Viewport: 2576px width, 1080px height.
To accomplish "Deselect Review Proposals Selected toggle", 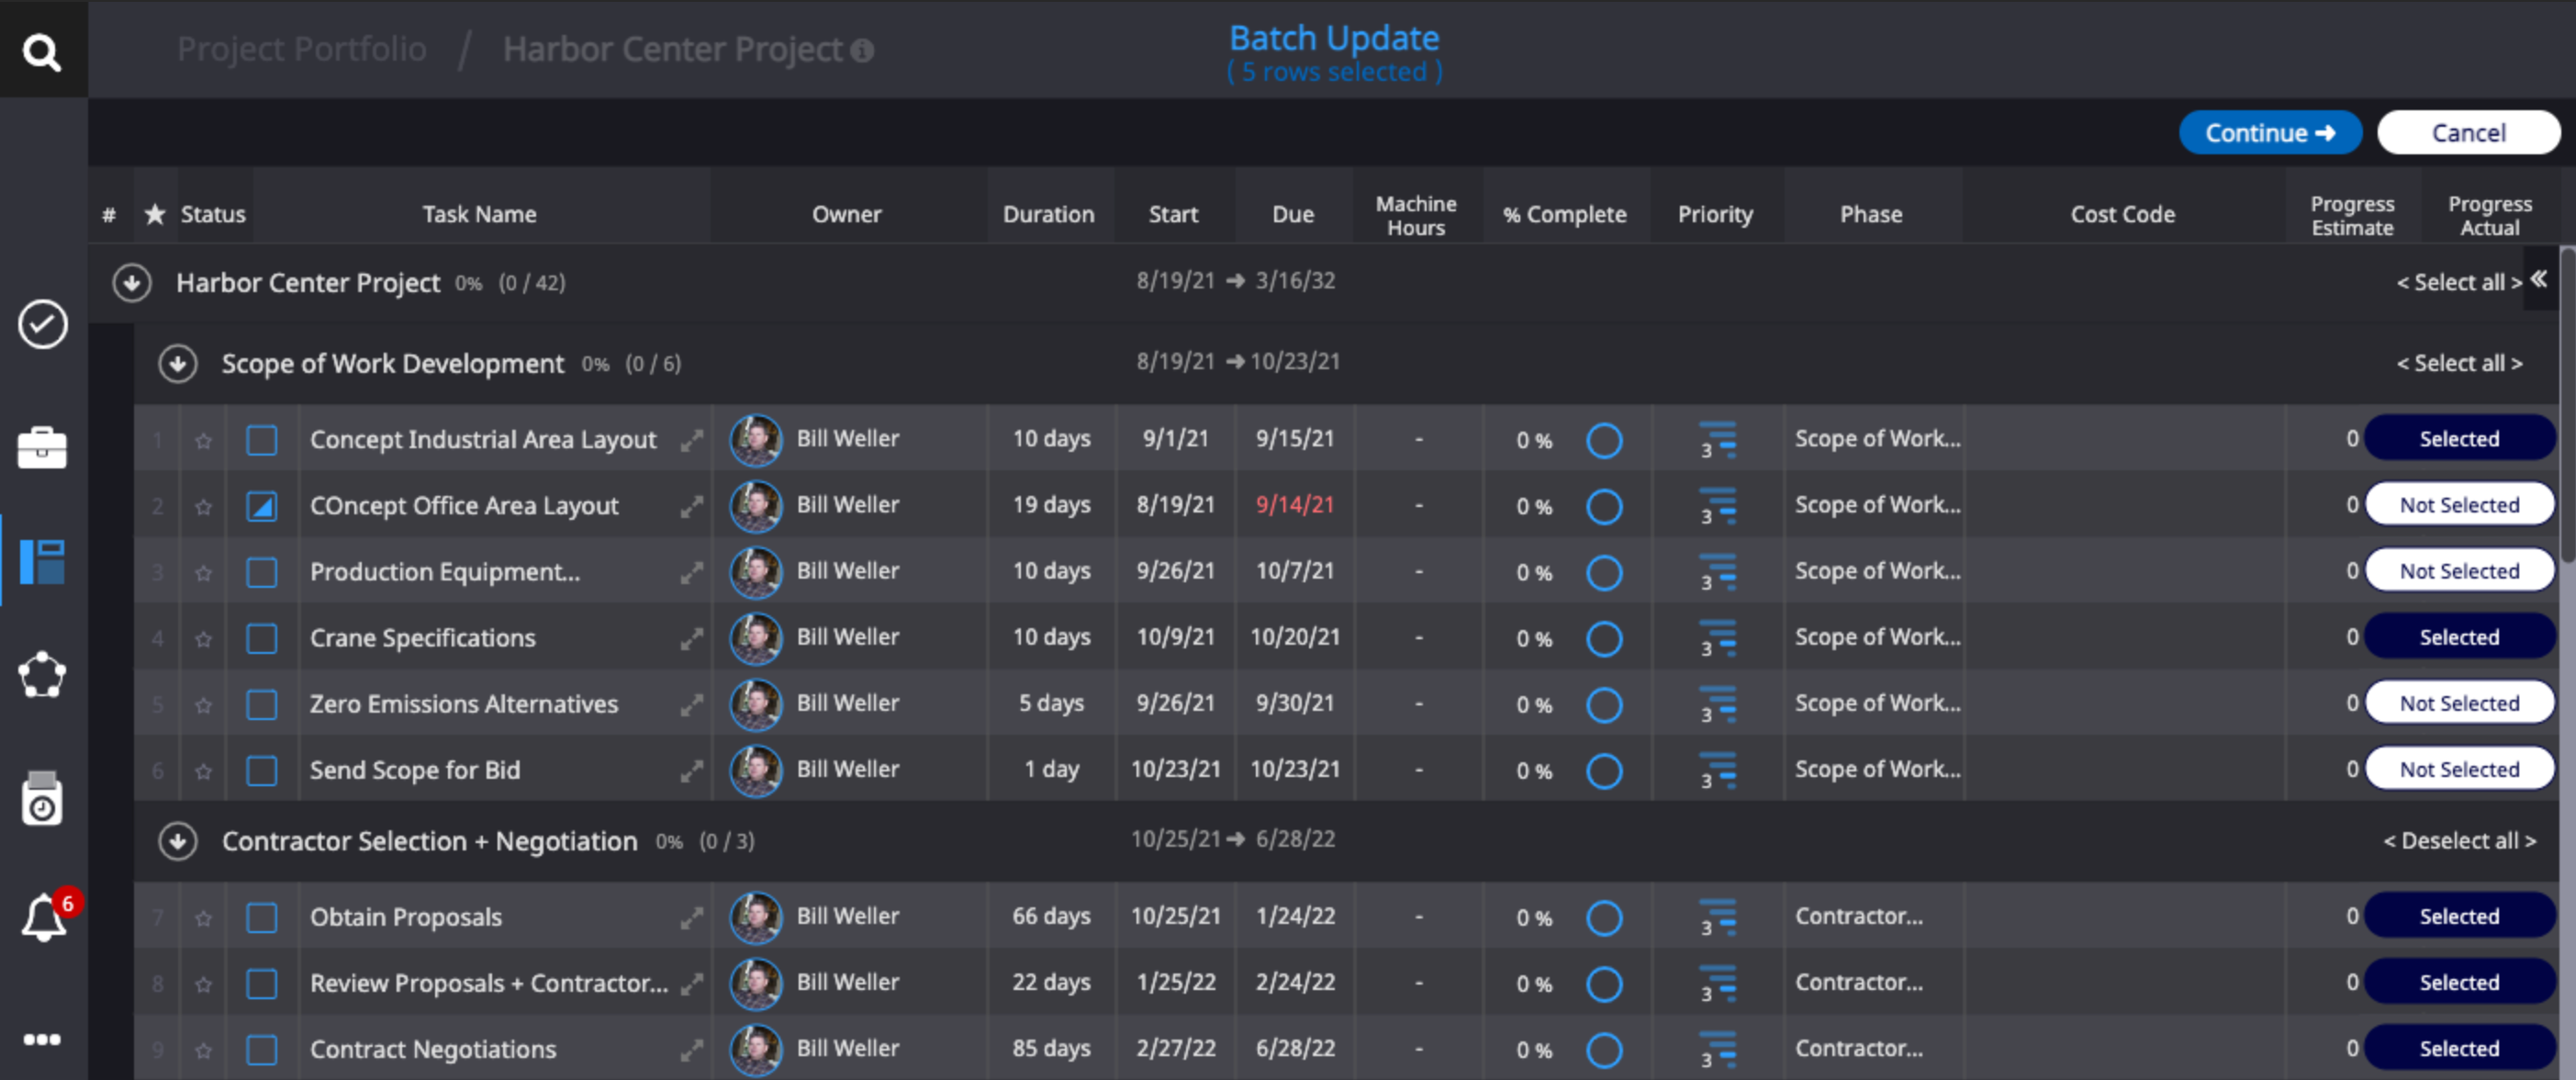I will [x=2459, y=981].
